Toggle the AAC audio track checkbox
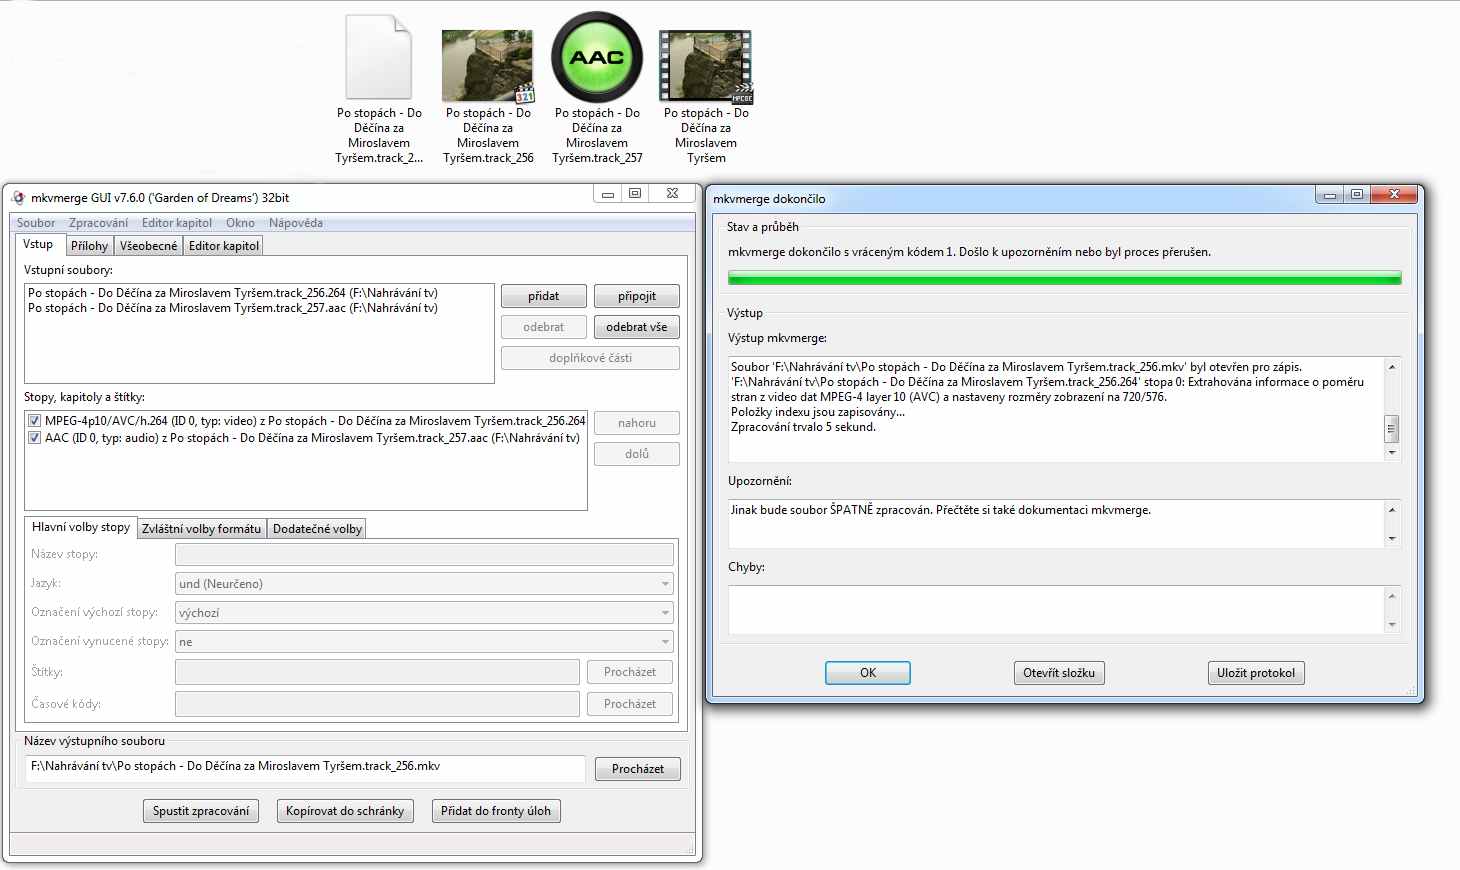This screenshot has width=1460, height=870. tap(35, 438)
